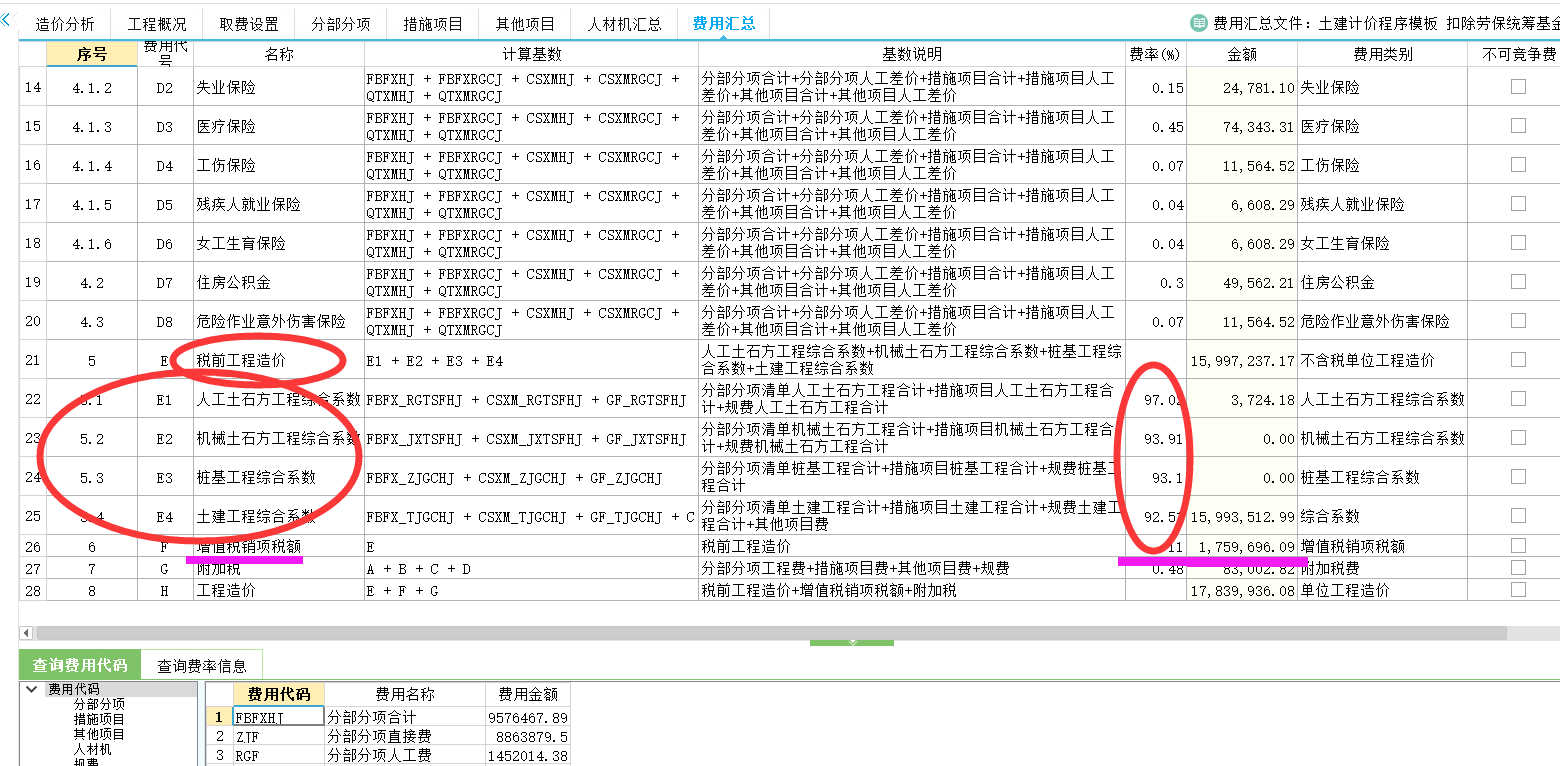Screen dimensions: 1560x766
Task: Click amount 15,997,237.17 cell
Action: tap(1242, 360)
